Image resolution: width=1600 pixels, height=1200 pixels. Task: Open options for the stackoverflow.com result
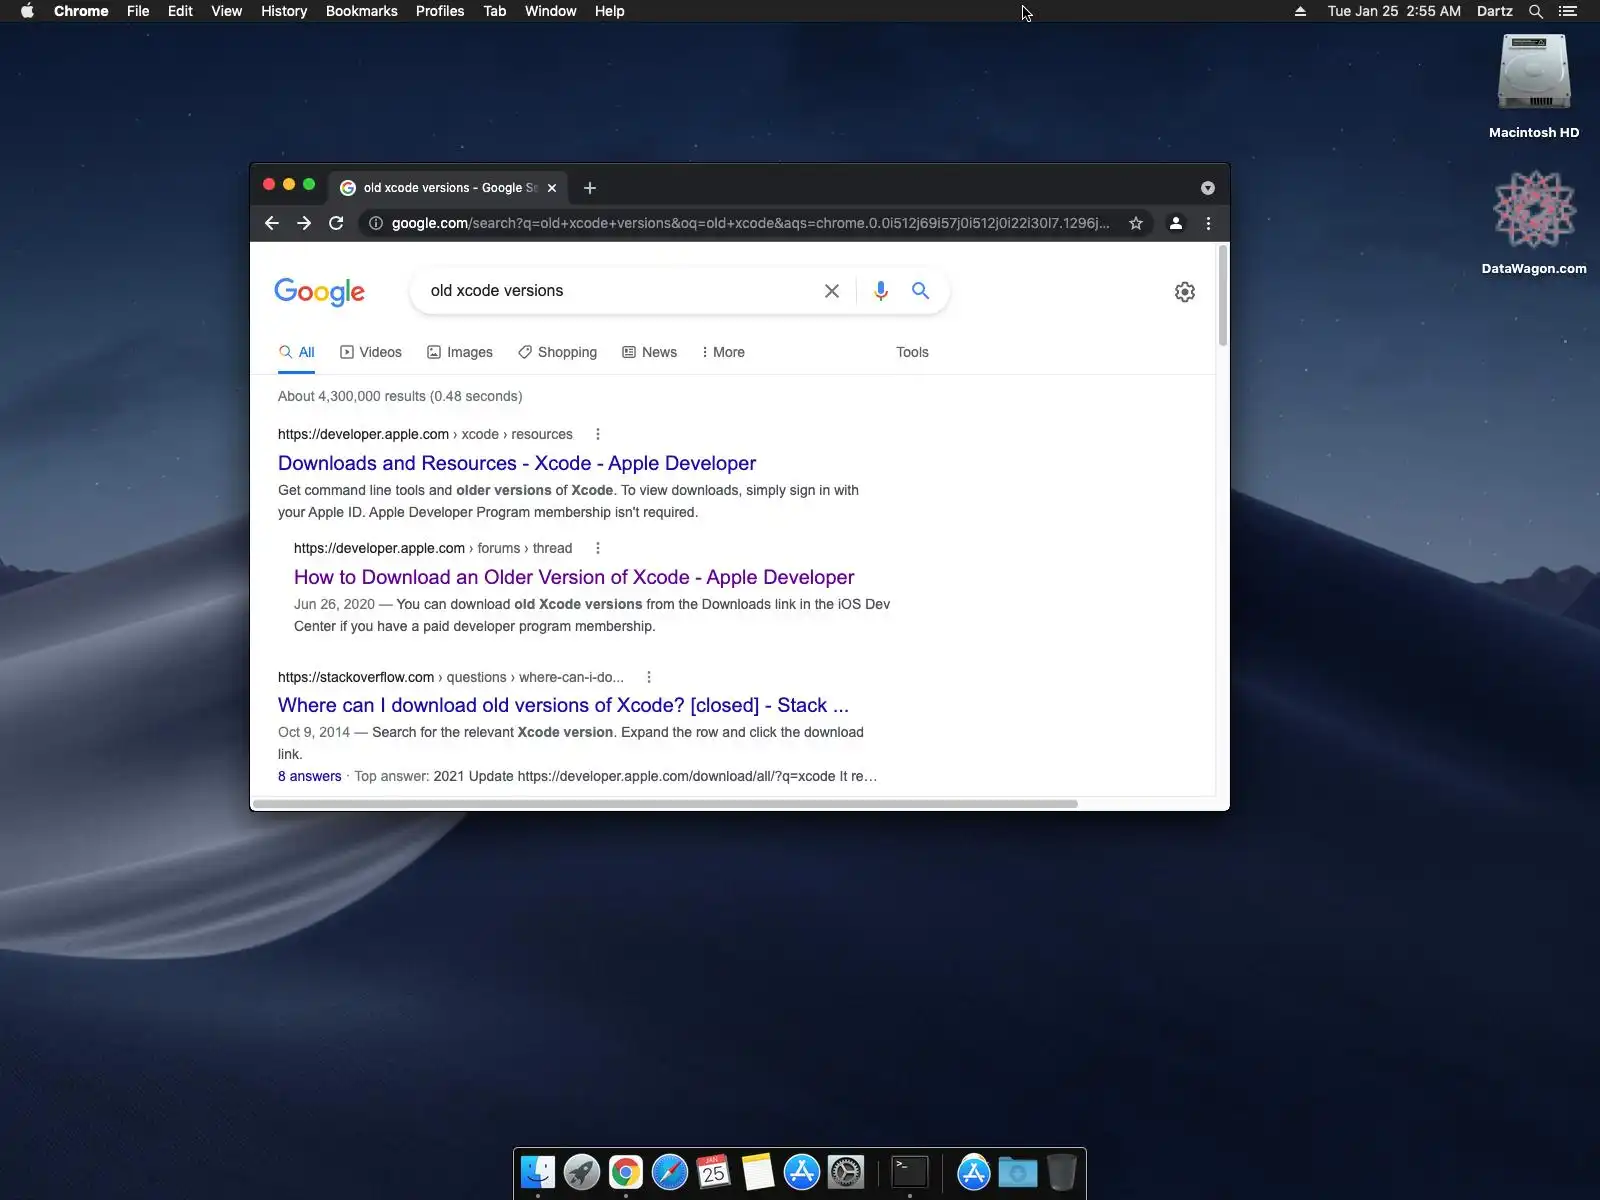[x=649, y=677]
